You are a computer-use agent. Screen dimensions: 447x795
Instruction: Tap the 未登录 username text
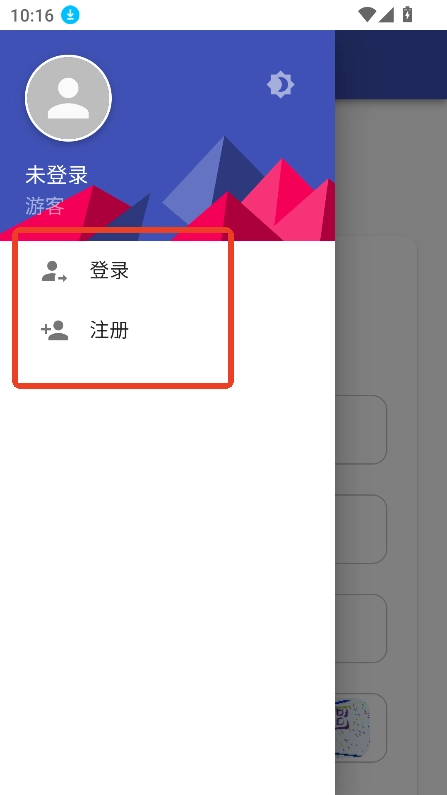57,175
